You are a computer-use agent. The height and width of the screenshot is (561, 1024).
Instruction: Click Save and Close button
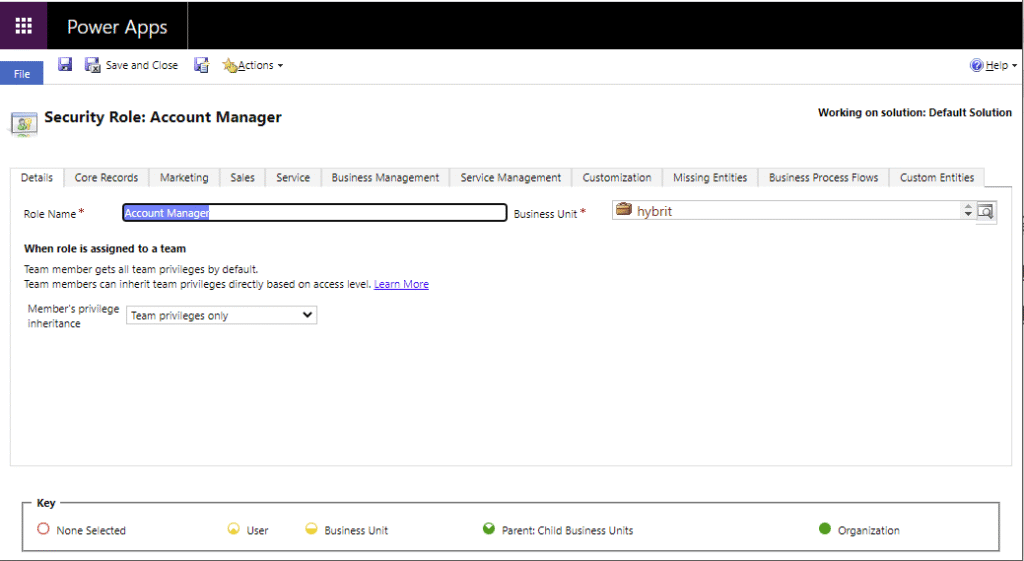tap(131, 65)
